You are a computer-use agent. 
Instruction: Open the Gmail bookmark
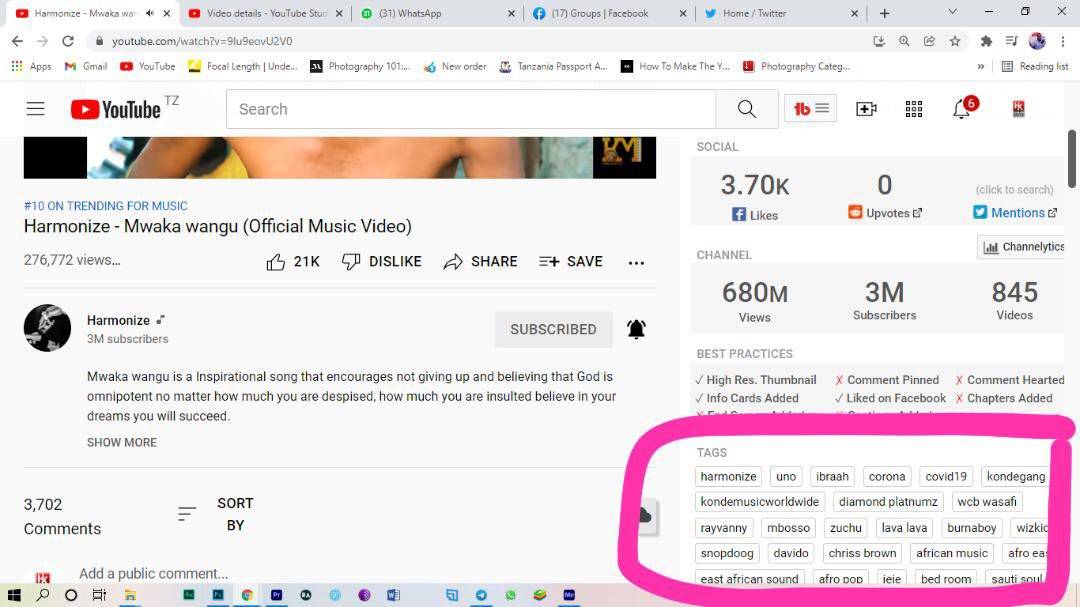pos(86,66)
